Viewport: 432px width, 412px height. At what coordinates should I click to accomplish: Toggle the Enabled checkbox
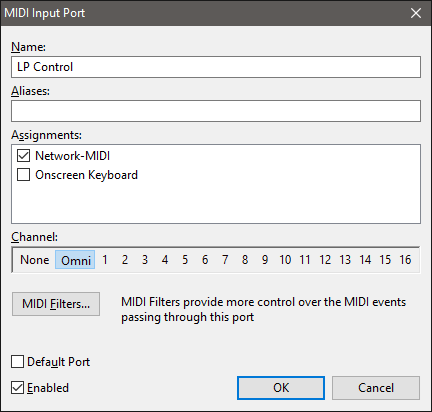pos(17,388)
